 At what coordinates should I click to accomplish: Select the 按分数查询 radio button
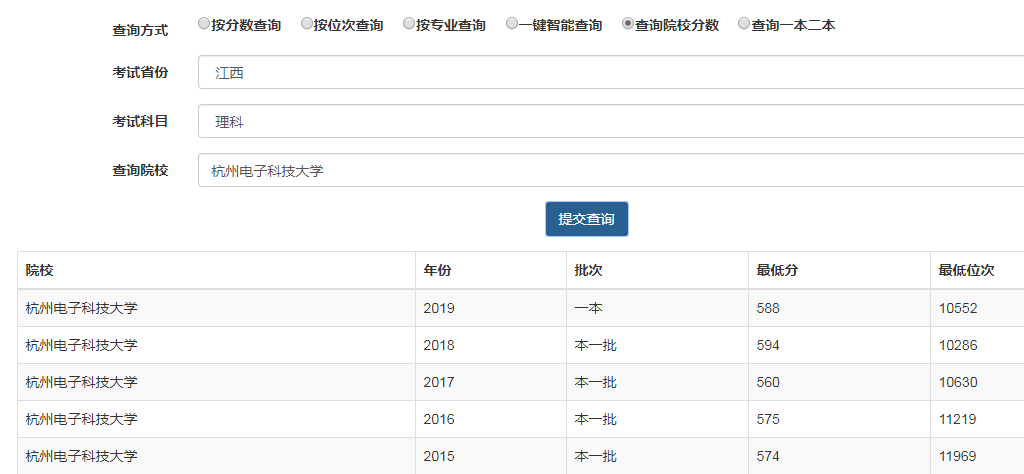point(204,24)
